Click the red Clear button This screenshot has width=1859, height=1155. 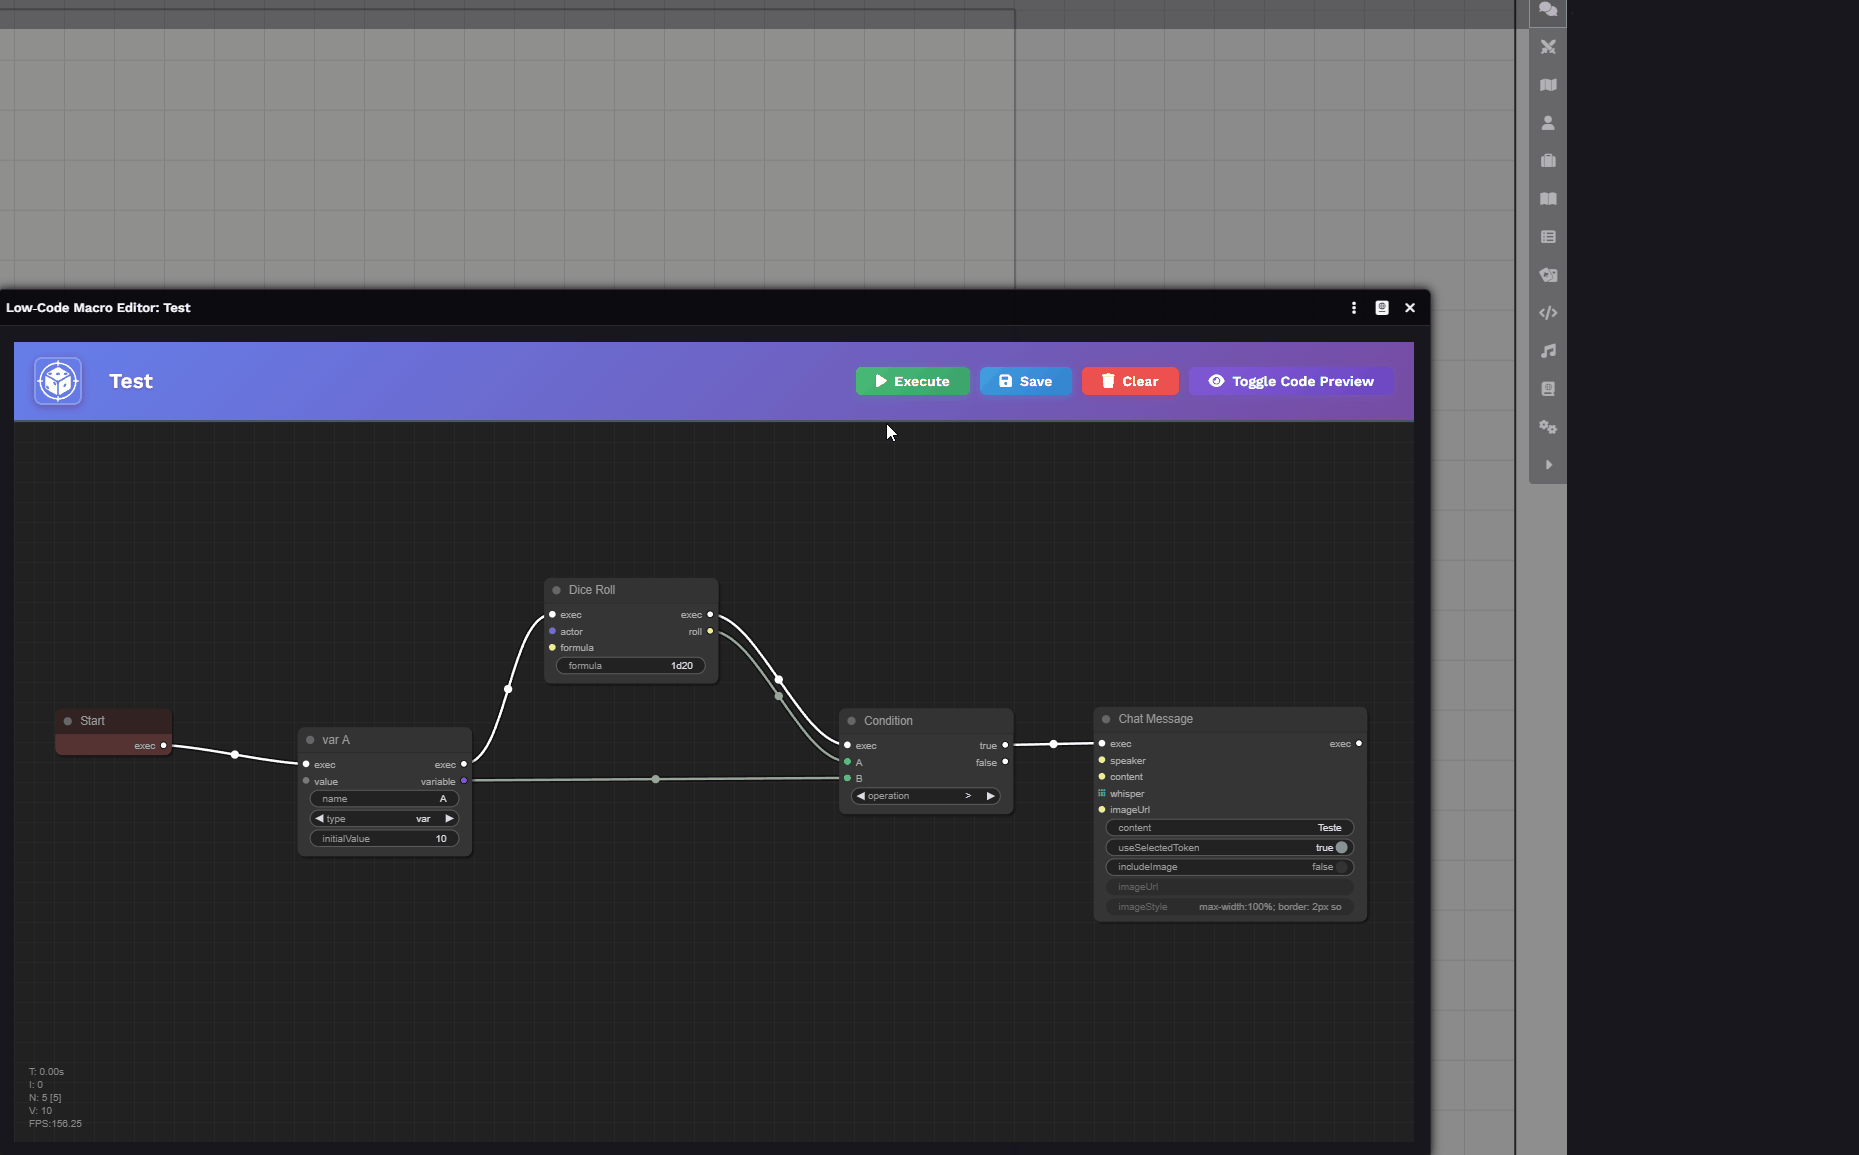[1129, 381]
